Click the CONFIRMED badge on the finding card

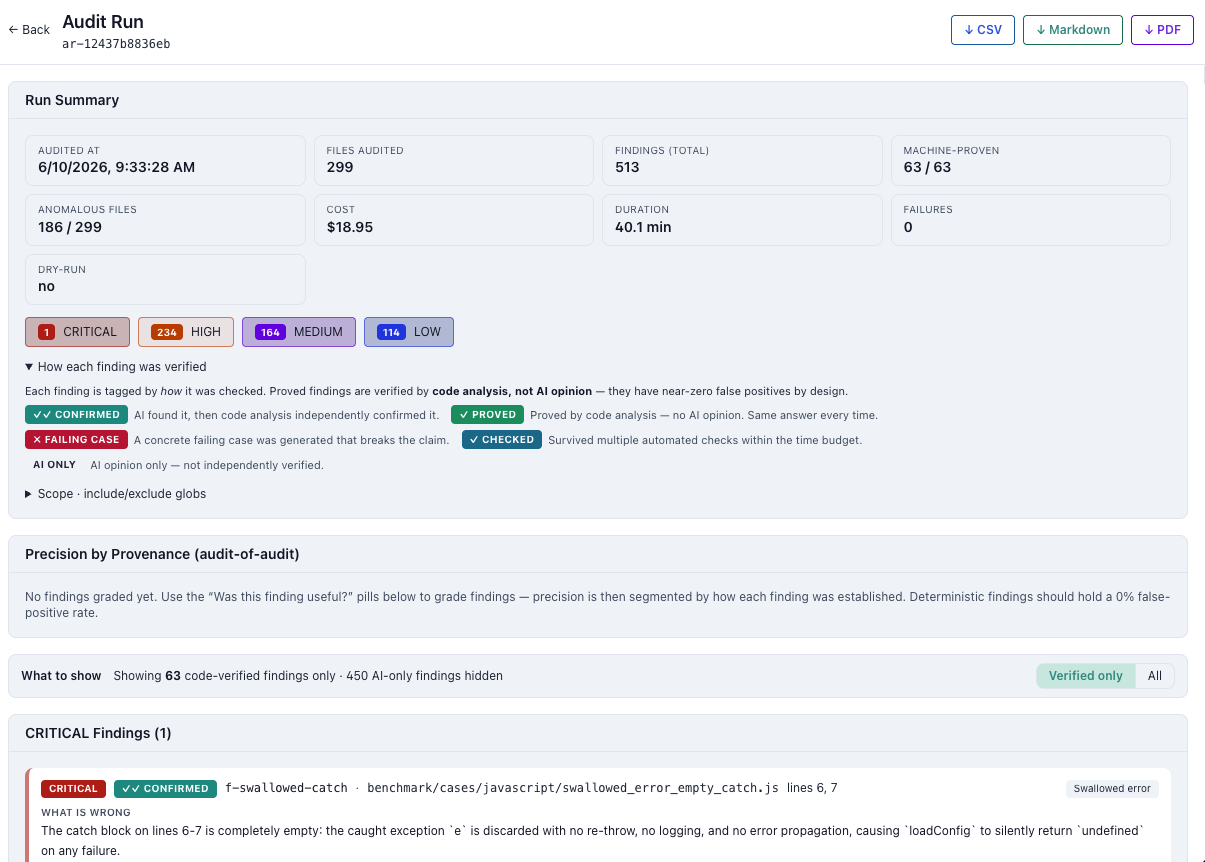tap(165, 789)
